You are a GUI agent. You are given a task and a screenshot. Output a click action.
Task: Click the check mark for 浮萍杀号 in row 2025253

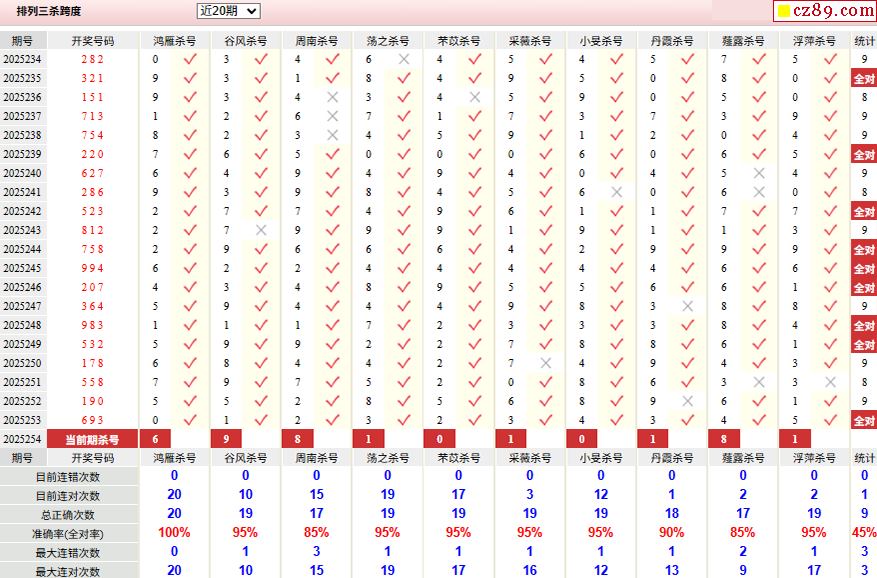[830, 420]
